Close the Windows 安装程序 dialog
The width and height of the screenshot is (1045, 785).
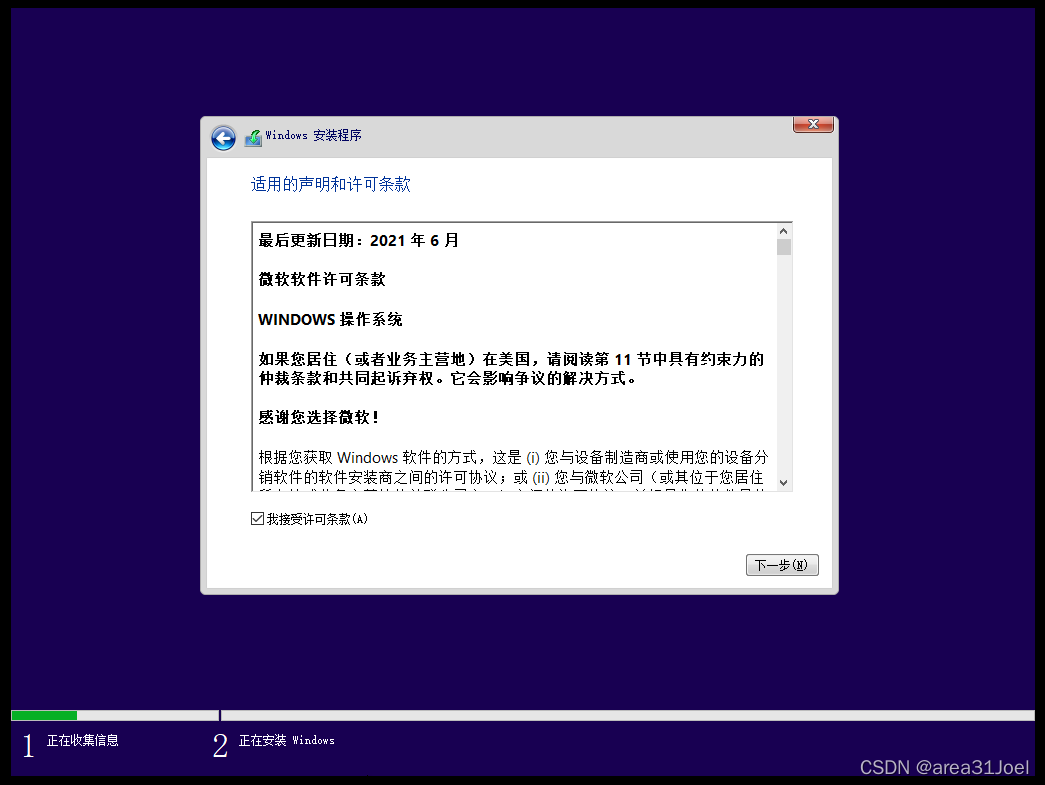(813, 124)
